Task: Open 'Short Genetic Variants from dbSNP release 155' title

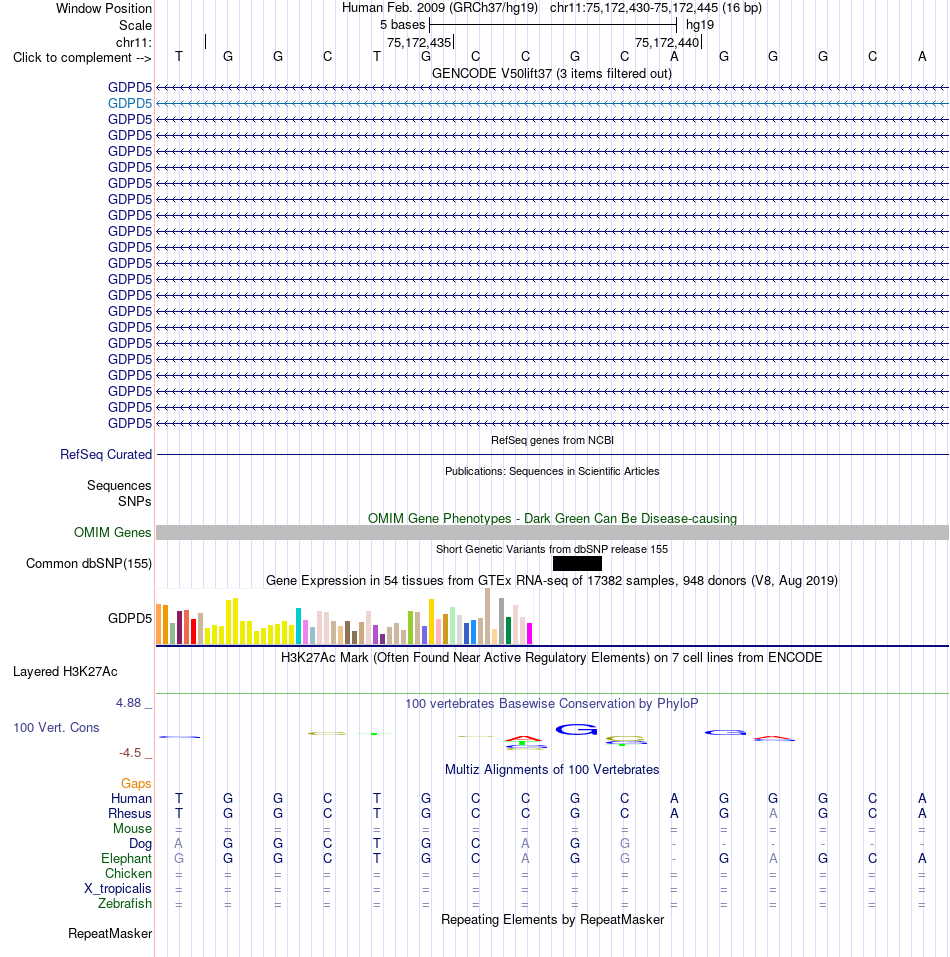Action: pyautogui.click(x=552, y=549)
